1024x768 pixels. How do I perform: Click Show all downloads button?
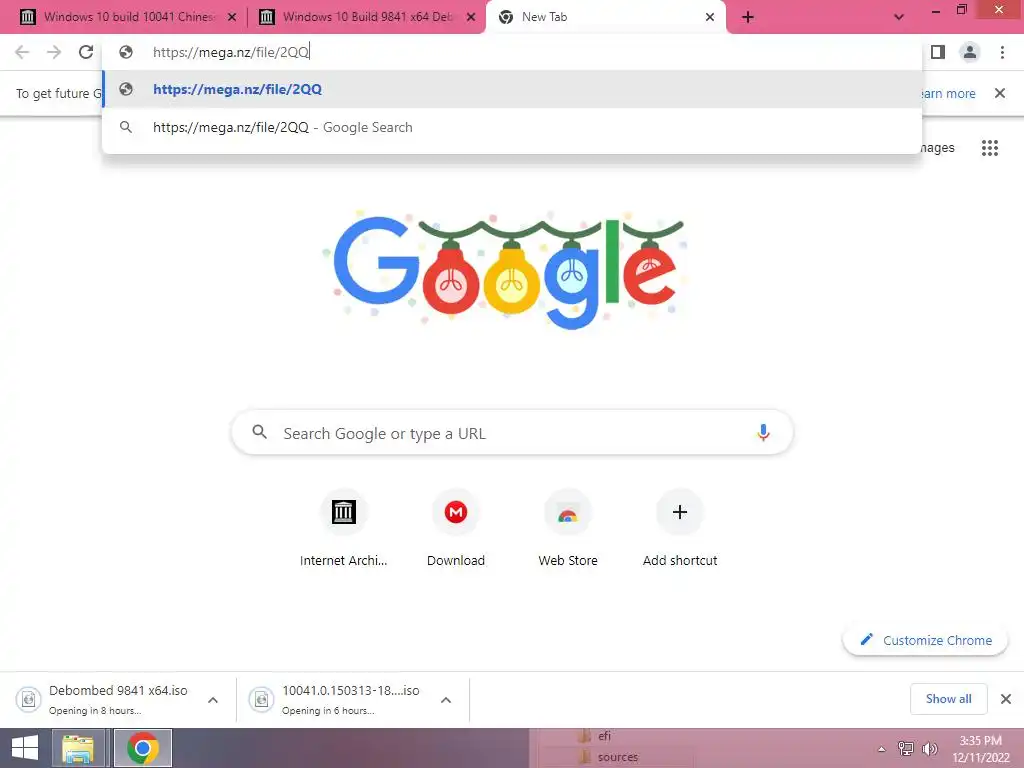pyautogui.click(x=948, y=699)
